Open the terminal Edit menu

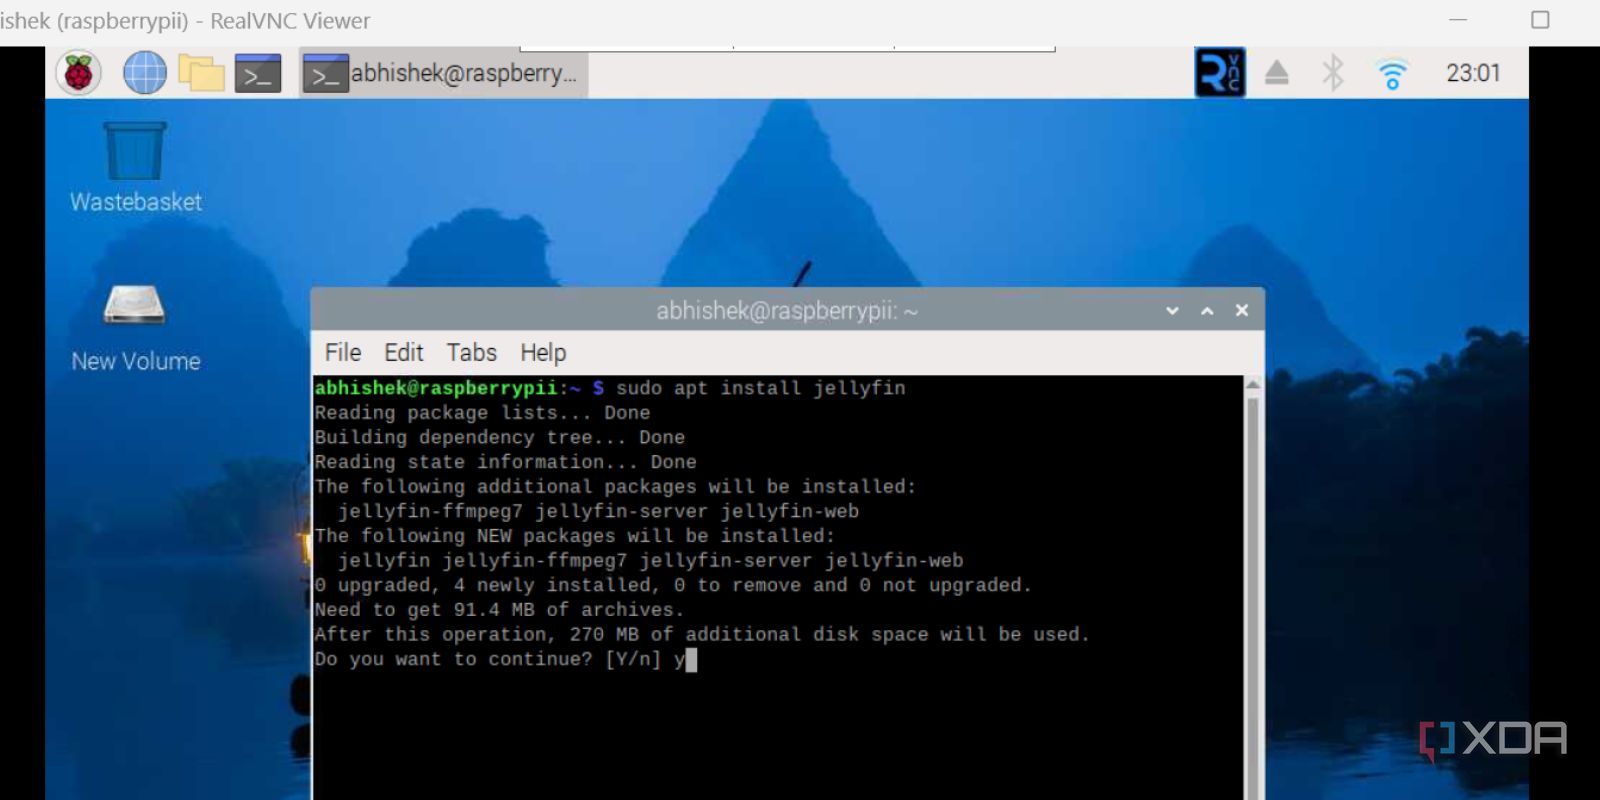point(404,353)
